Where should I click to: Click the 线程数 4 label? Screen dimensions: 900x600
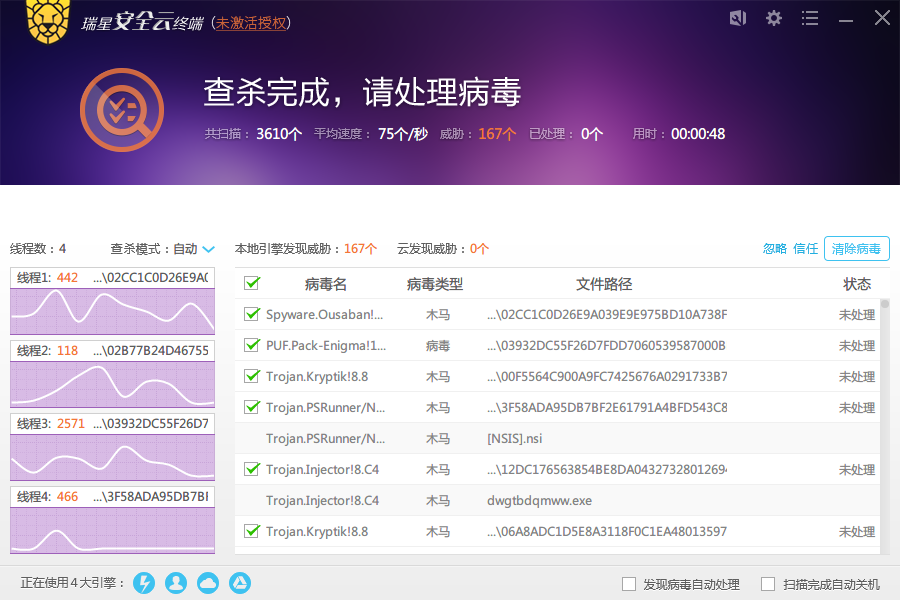coord(38,249)
